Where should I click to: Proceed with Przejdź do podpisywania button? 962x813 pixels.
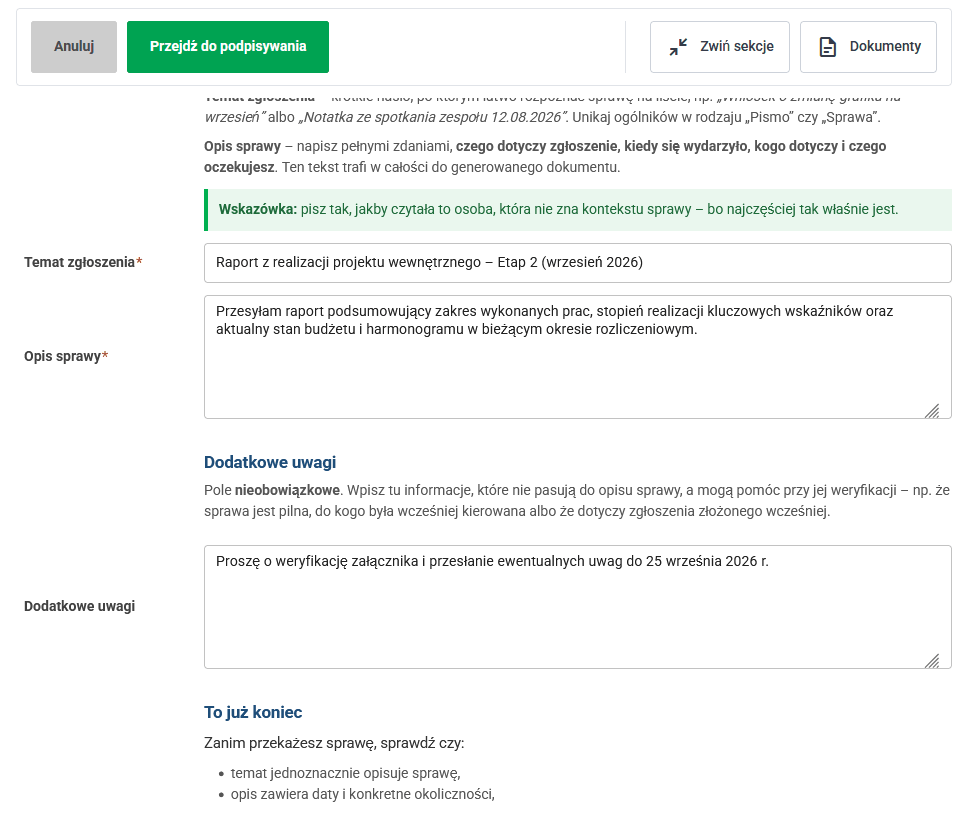pyautogui.click(x=228, y=47)
